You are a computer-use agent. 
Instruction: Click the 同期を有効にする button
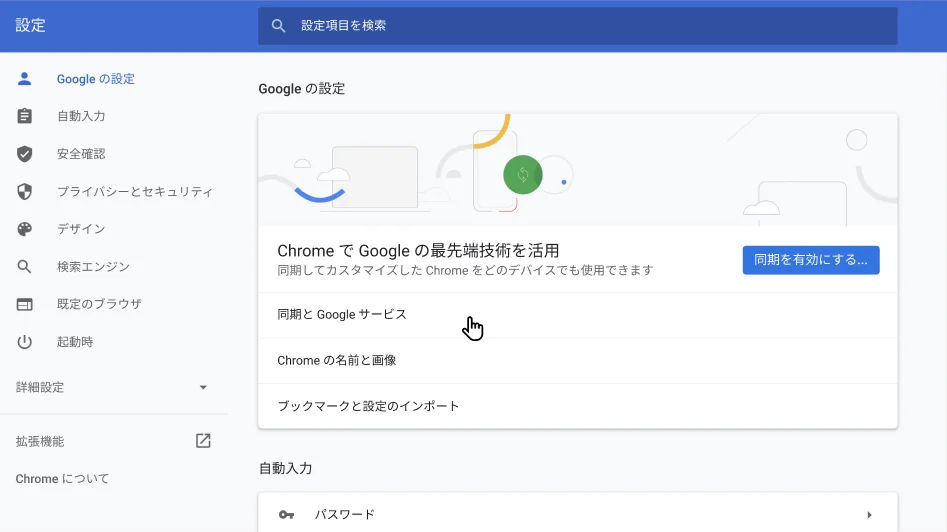[x=810, y=260]
